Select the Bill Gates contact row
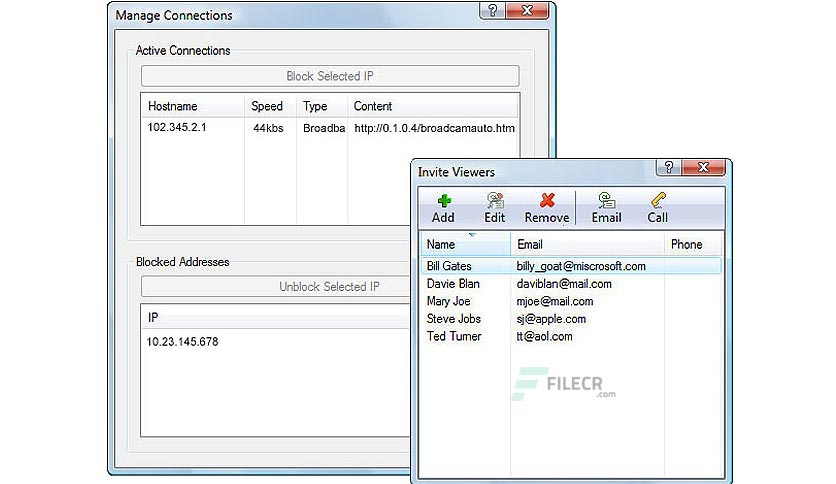This screenshot has width=836, height=484. [x=571, y=266]
